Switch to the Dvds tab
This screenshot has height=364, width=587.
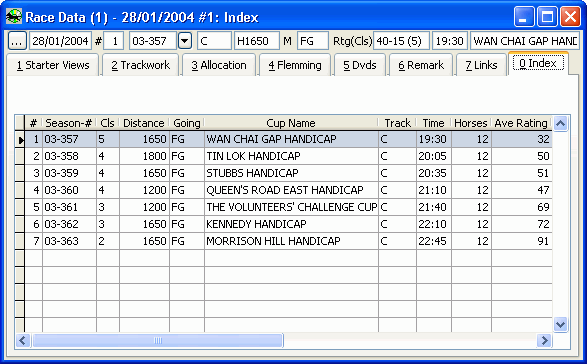(360, 65)
